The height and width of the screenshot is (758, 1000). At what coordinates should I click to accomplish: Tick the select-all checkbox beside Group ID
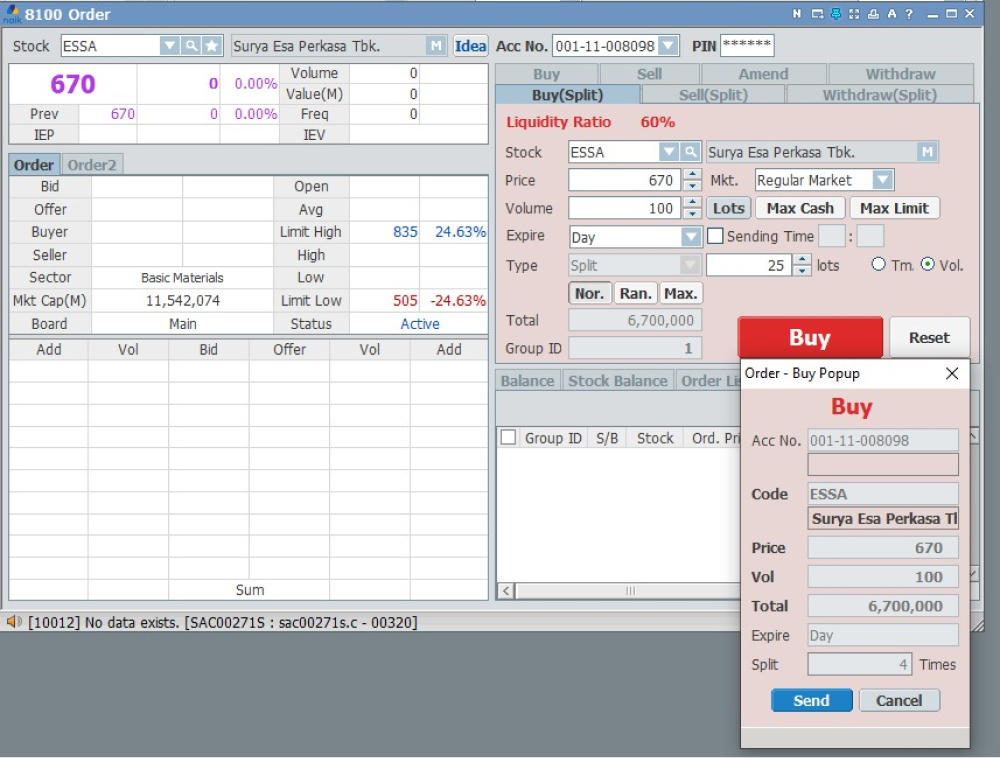509,438
